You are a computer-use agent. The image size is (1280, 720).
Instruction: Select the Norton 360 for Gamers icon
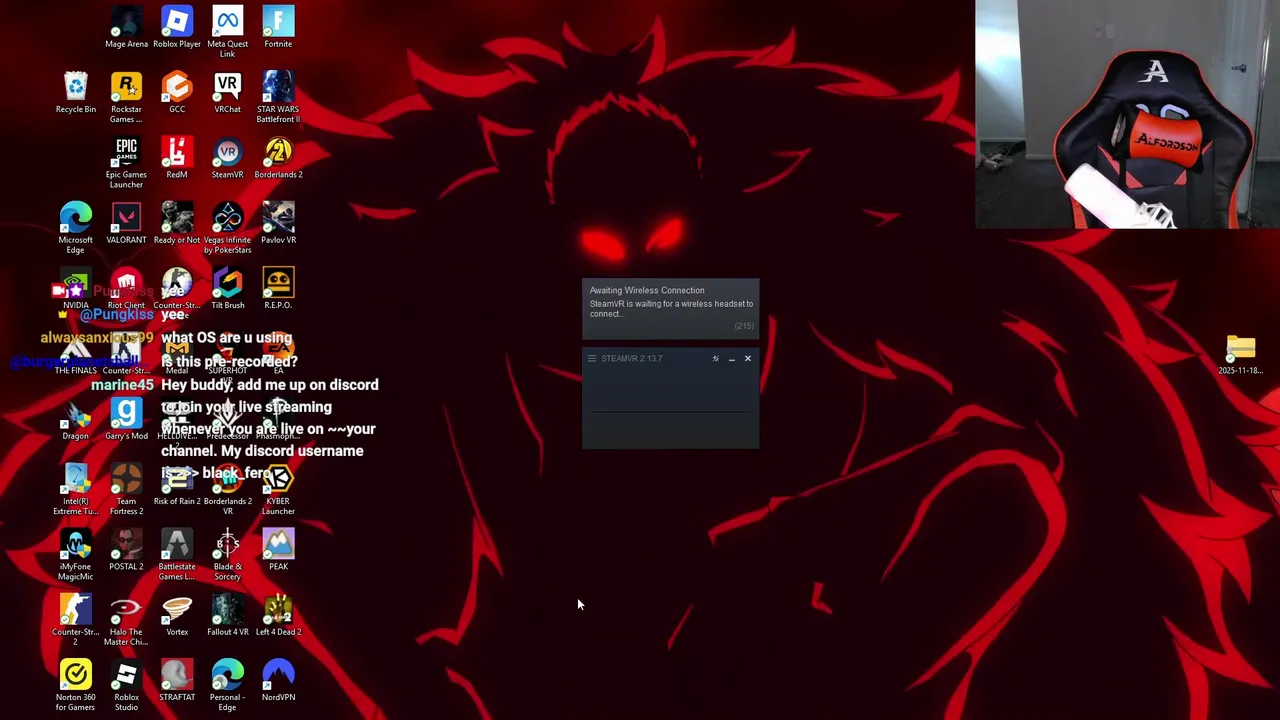(76, 685)
